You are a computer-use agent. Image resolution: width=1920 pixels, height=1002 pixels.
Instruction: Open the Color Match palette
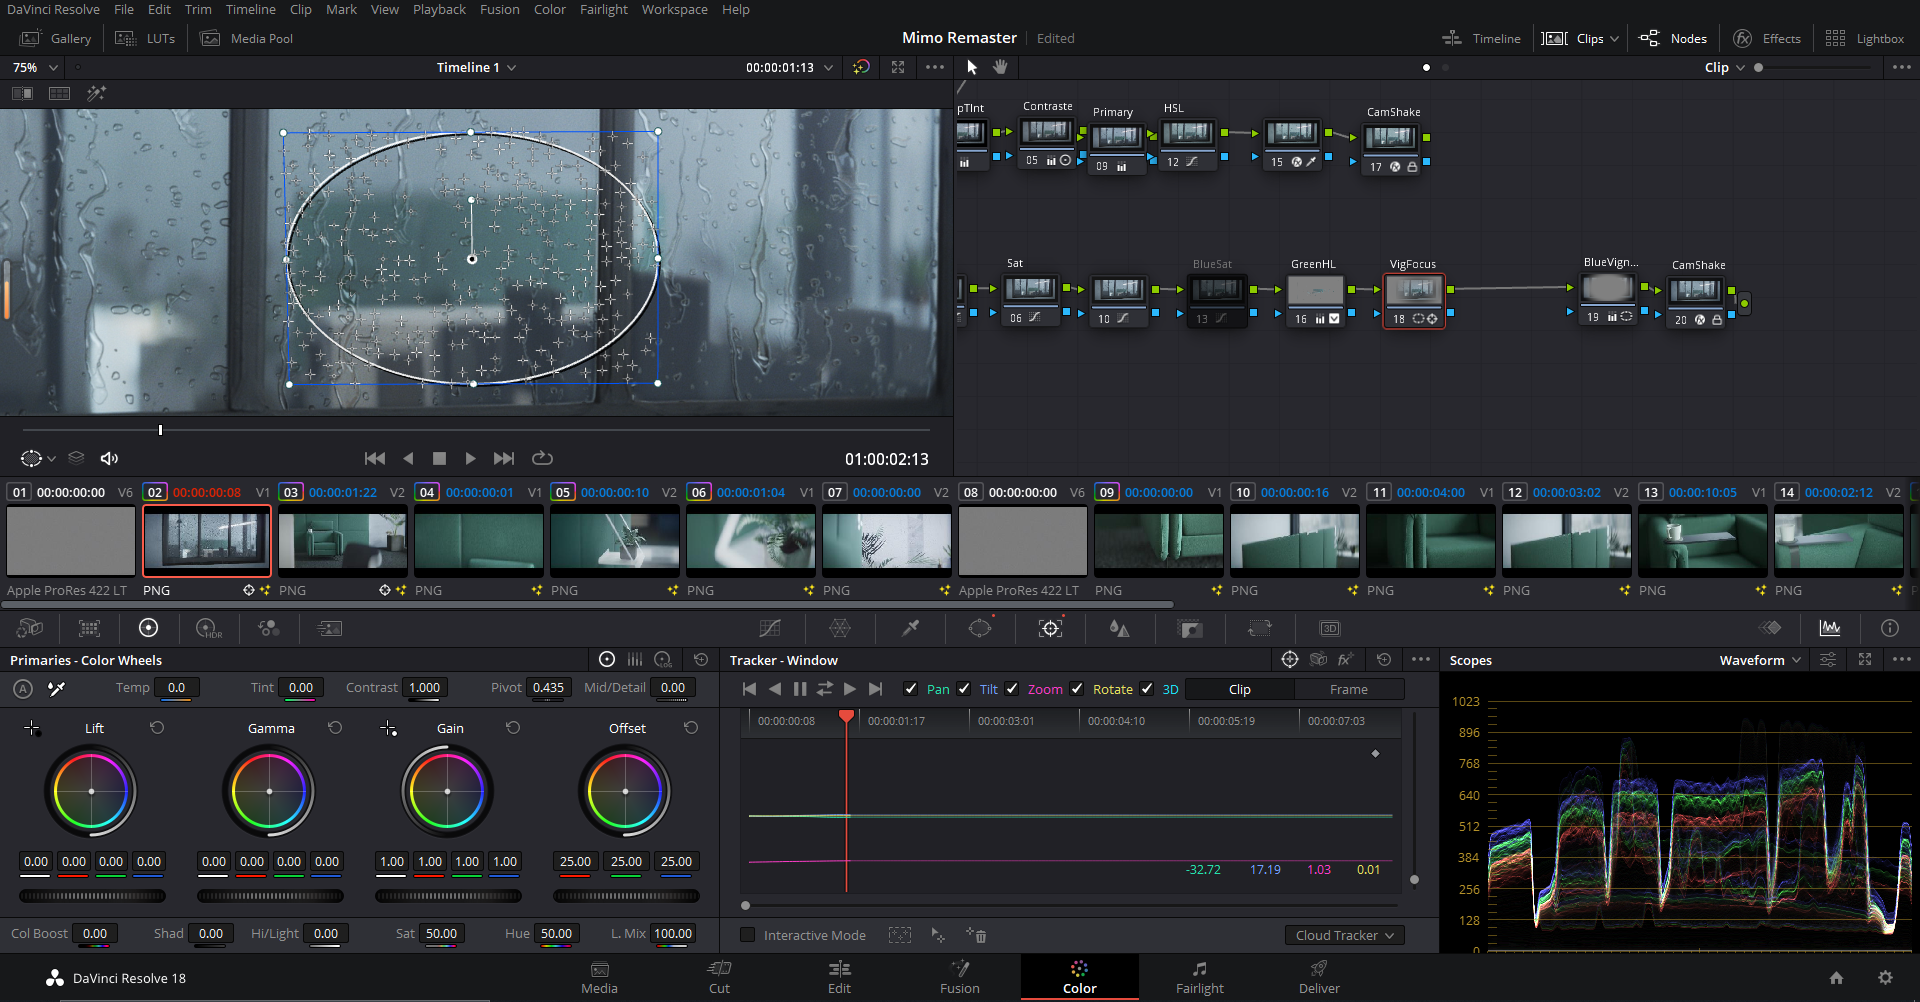[90, 628]
